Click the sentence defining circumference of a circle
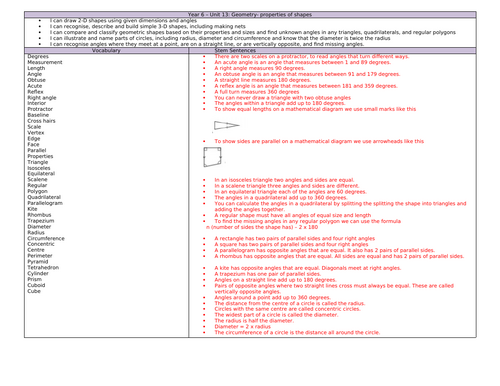This screenshot has height=386, width=500. pyautogui.click(x=297, y=333)
